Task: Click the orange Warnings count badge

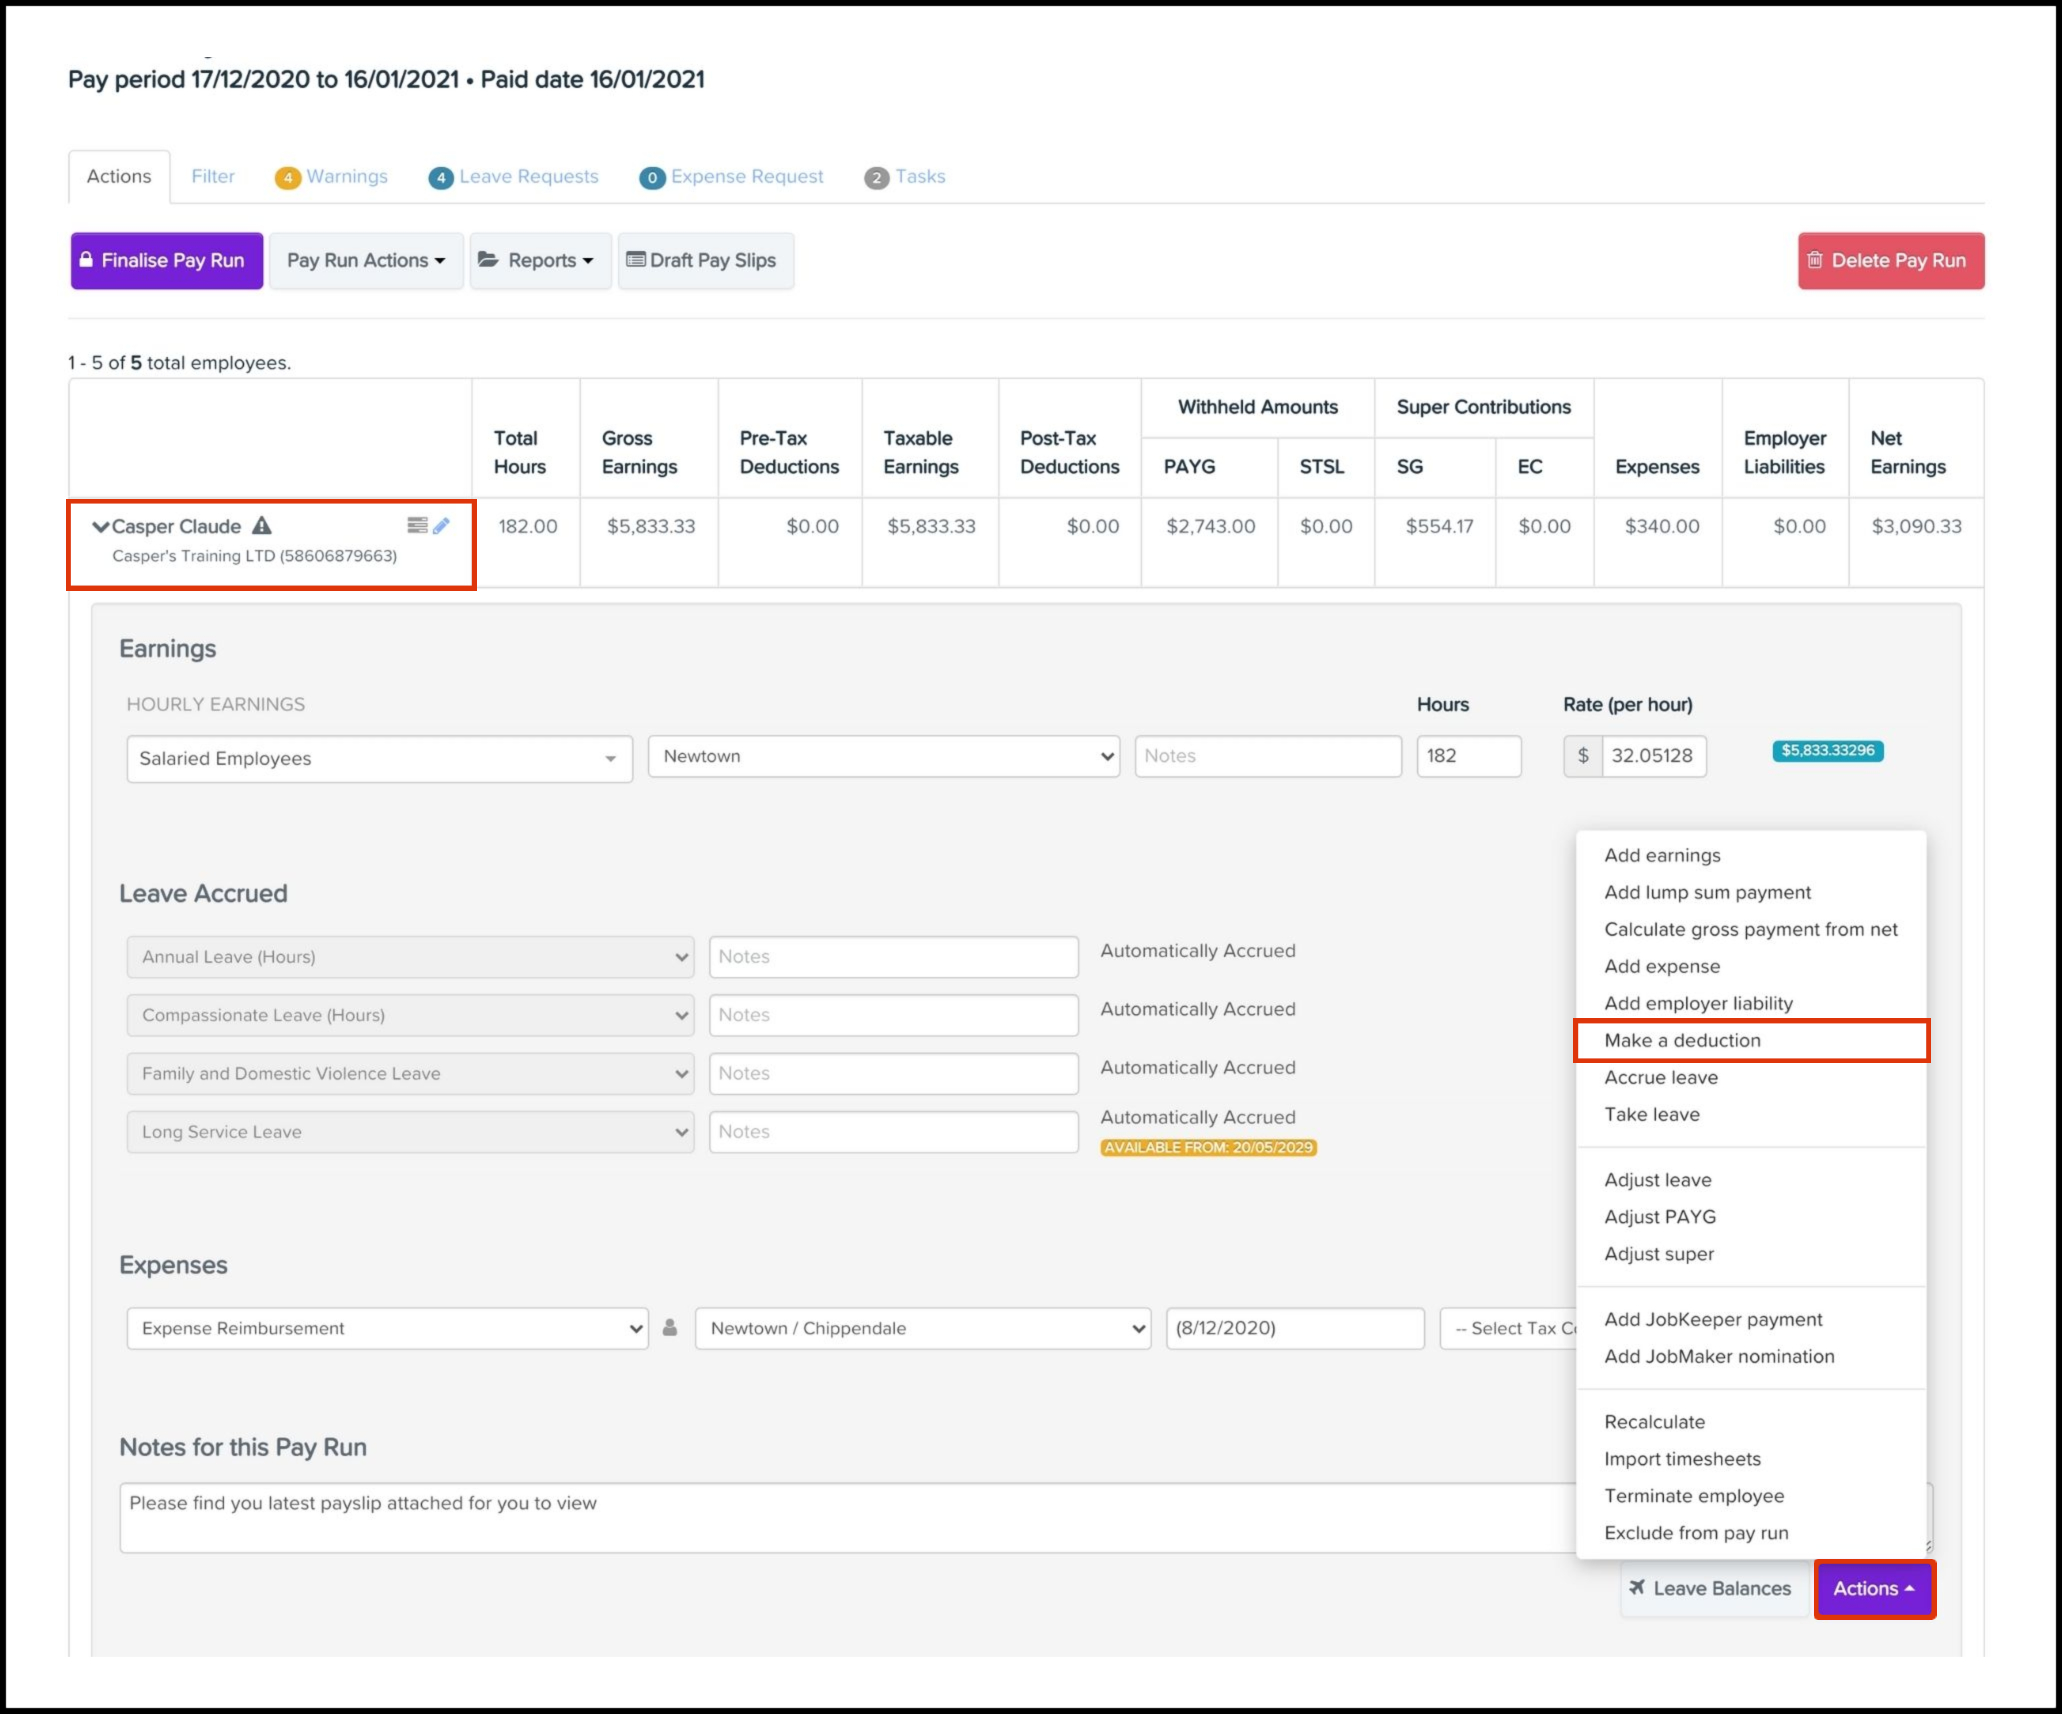Action: [x=287, y=178]
